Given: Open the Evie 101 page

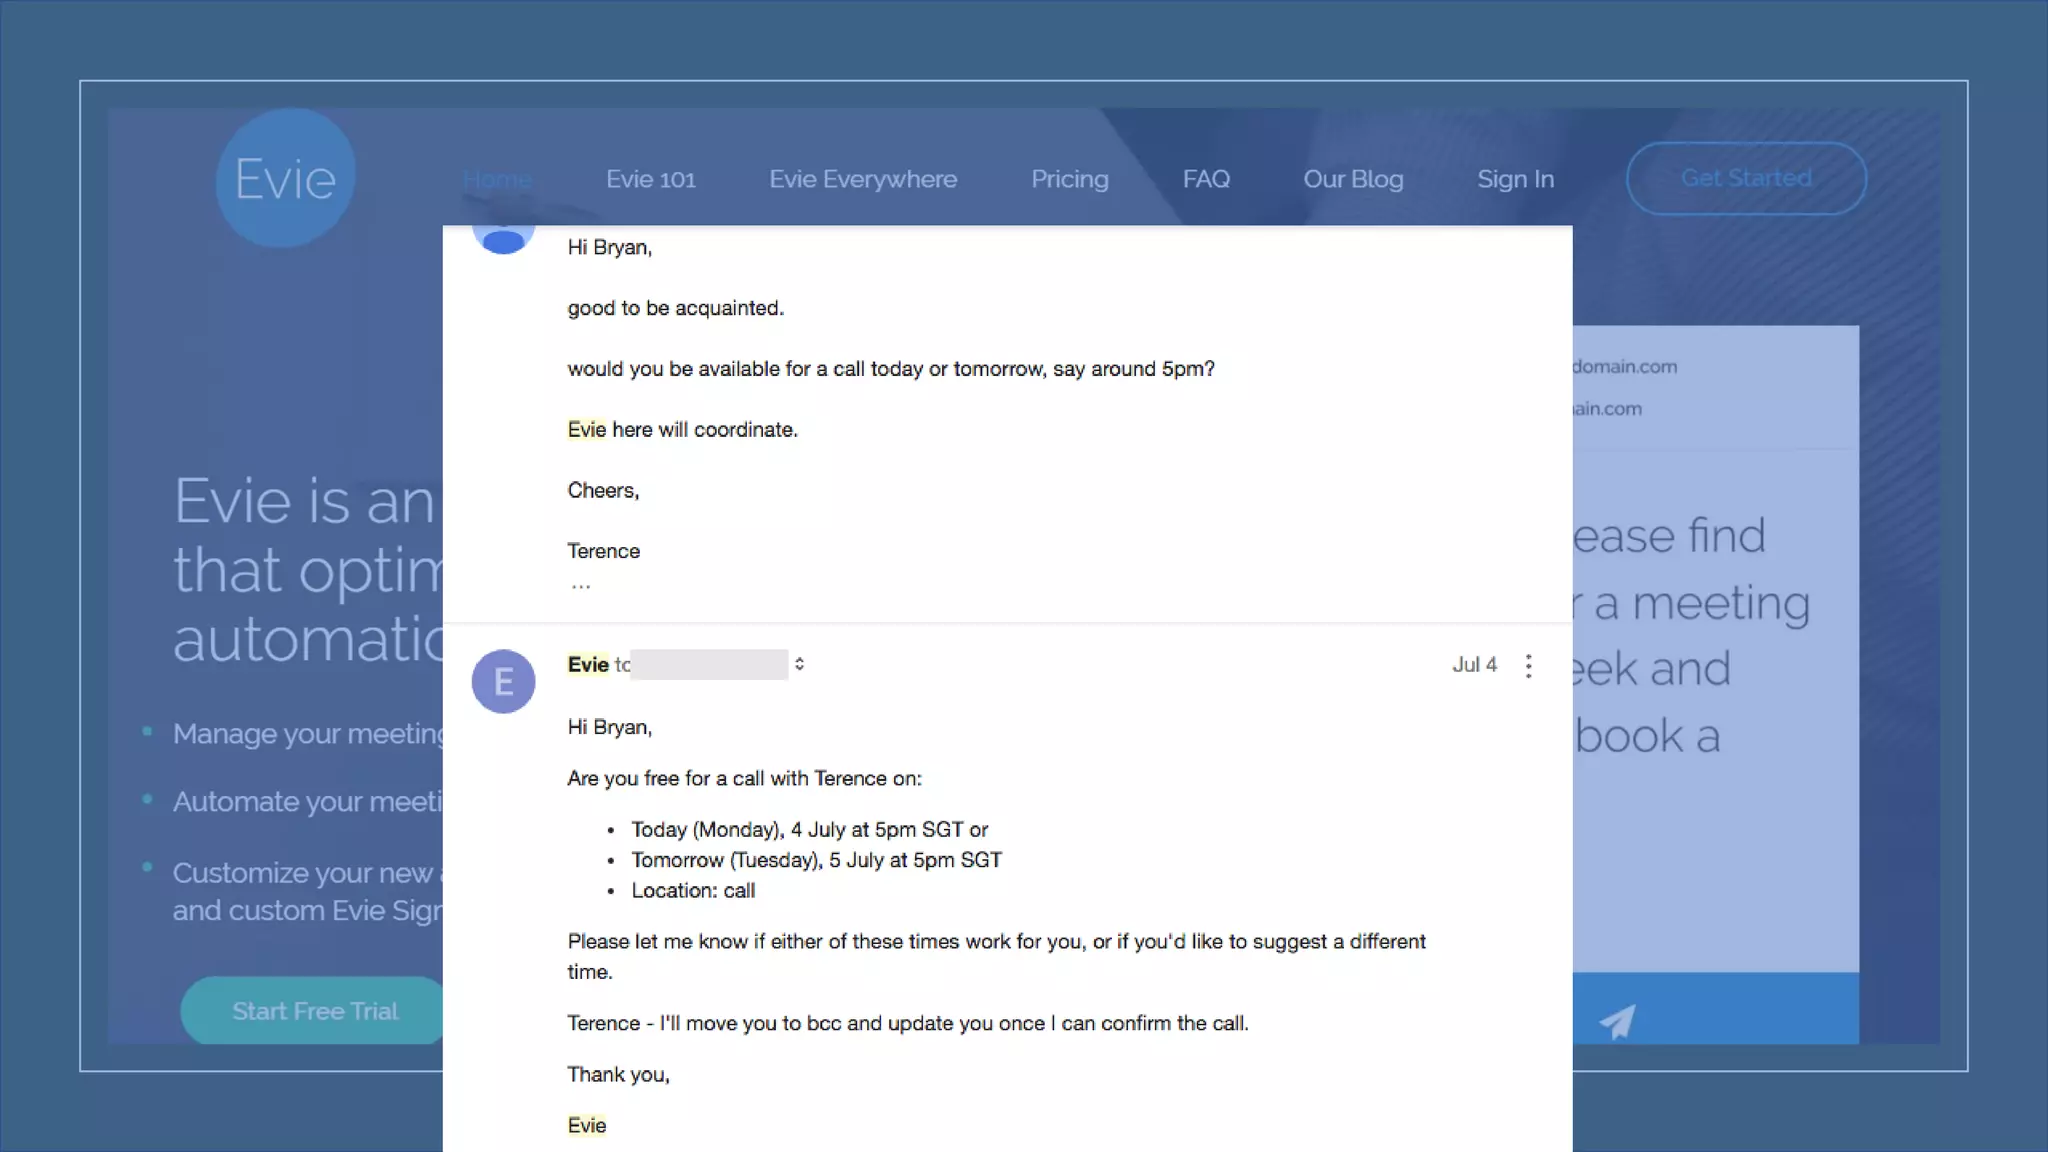Looking at the screenshot, I should point(650,180).
